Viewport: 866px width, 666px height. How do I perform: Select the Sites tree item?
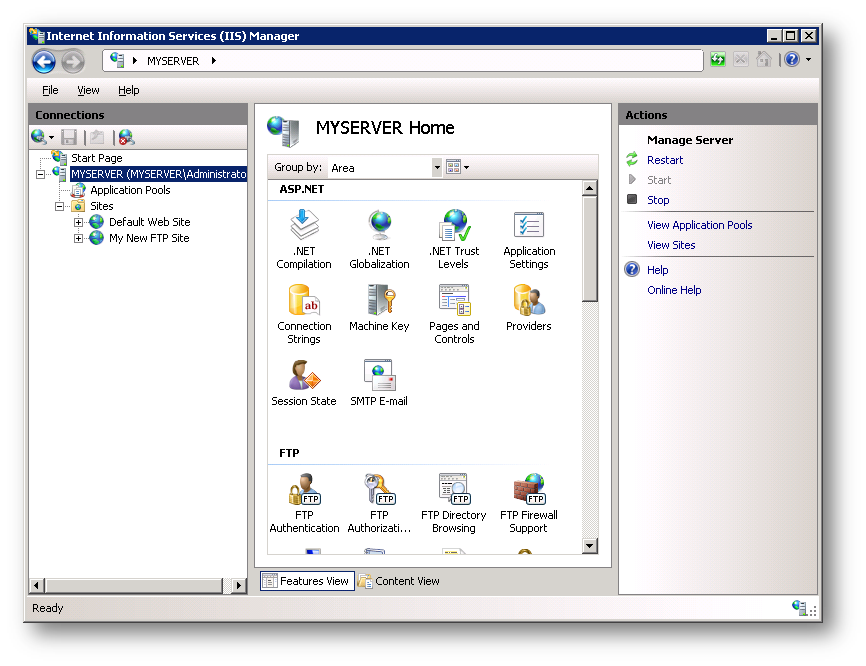click(x=102, y=206)
